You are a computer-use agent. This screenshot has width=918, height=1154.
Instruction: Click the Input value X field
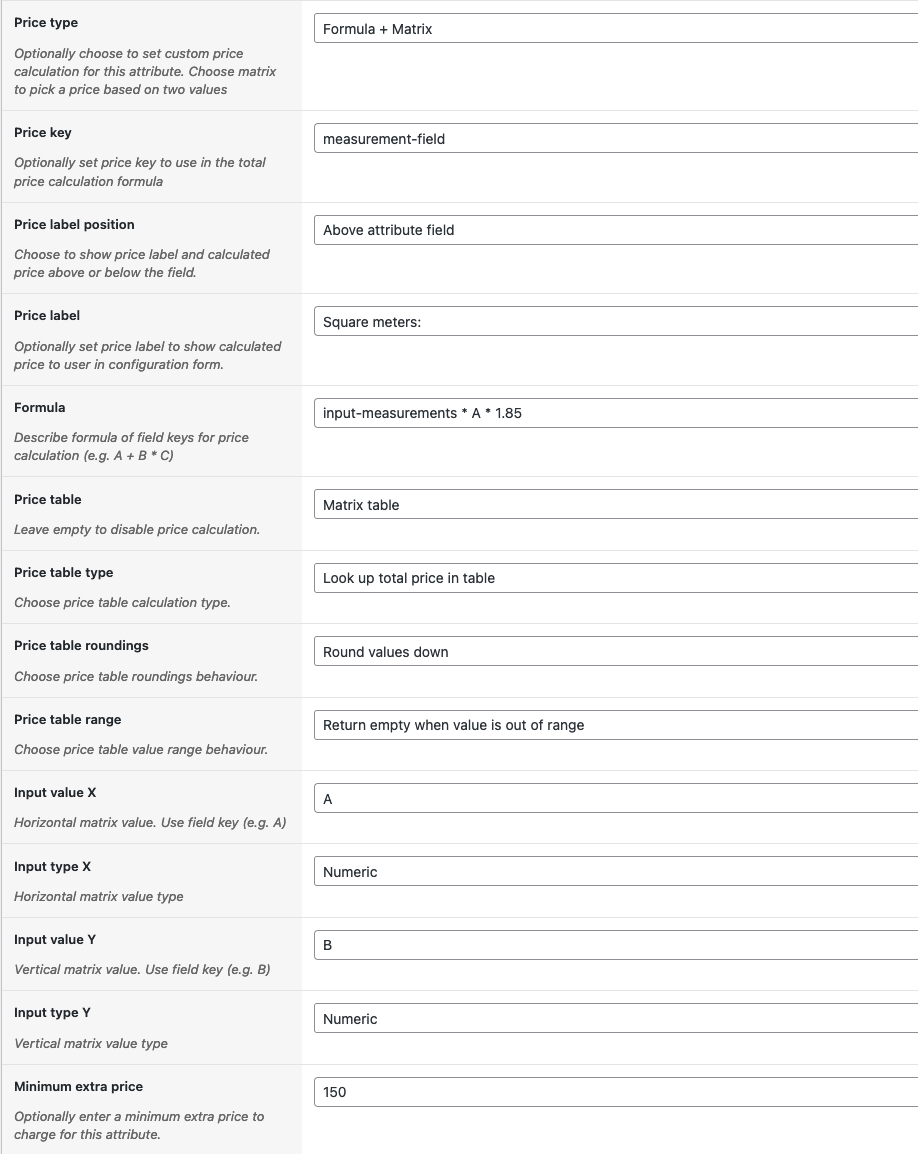(x=615, y=799)
